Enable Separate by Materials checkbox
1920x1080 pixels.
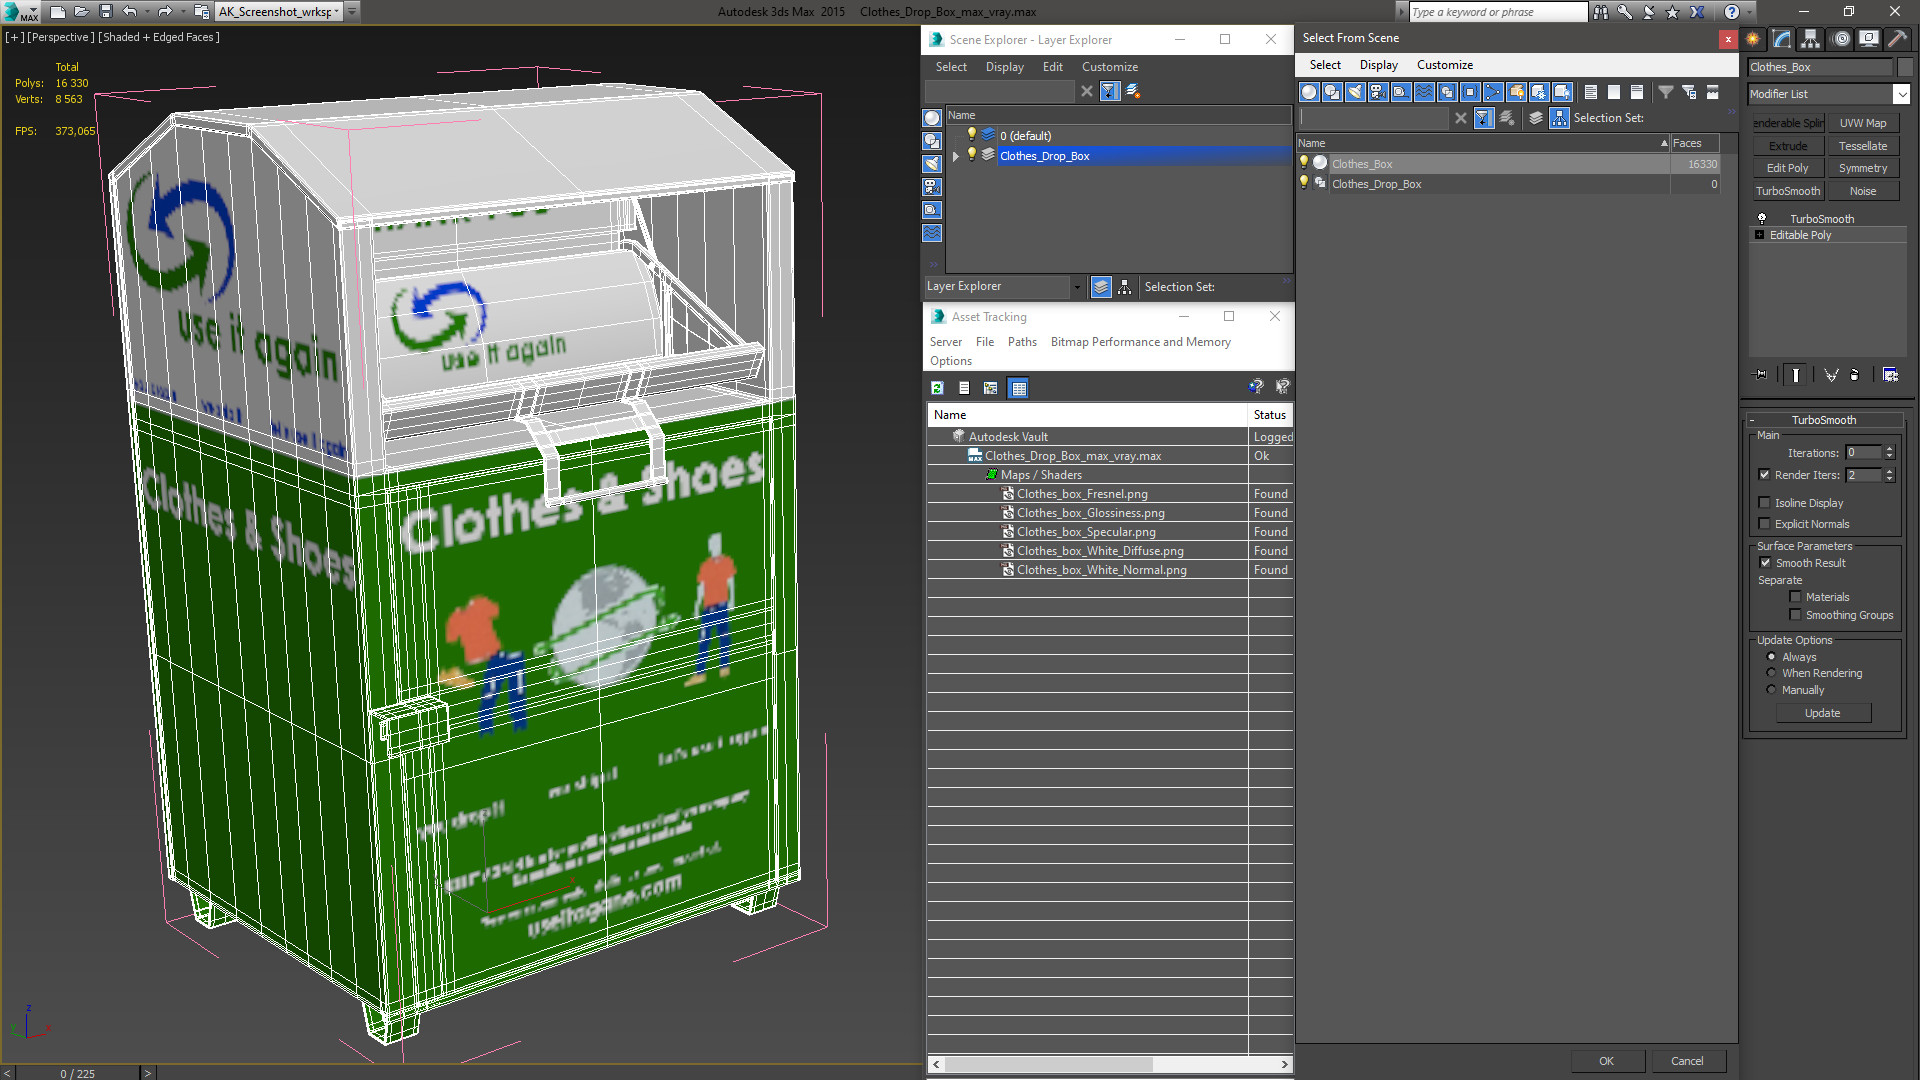tap(1795, 597)
